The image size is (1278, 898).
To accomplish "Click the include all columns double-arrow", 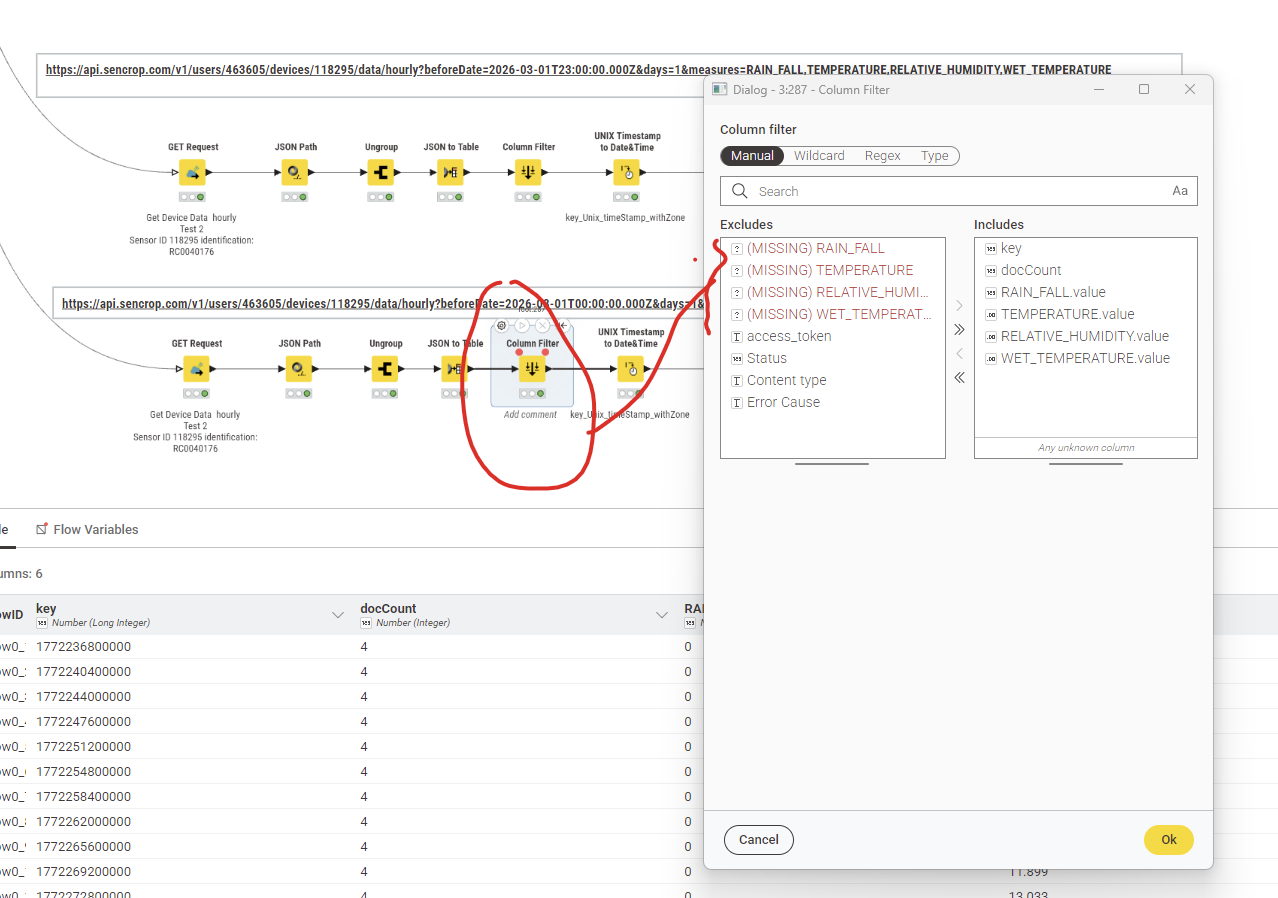I will point(959,329).
